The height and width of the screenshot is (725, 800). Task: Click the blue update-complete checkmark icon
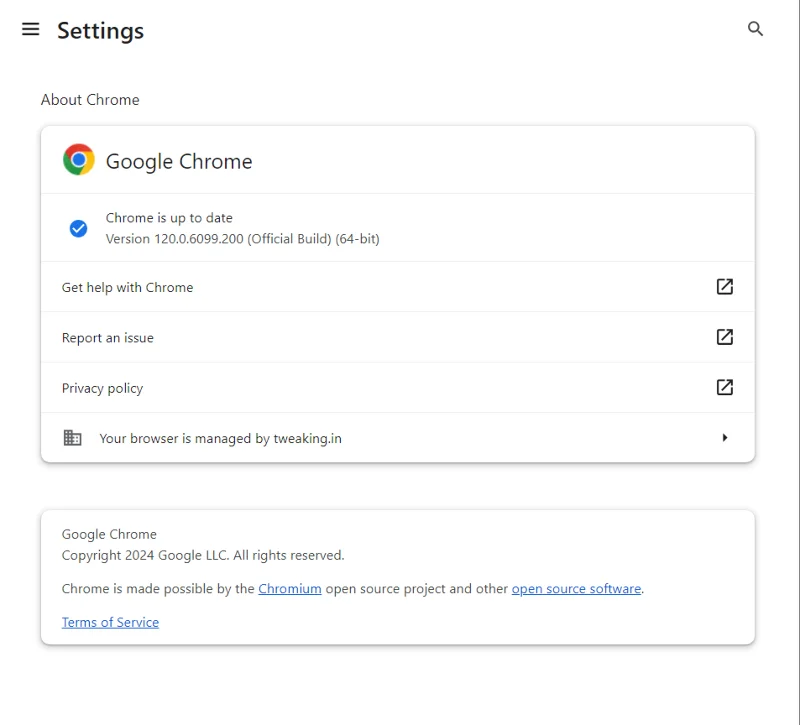78,228
